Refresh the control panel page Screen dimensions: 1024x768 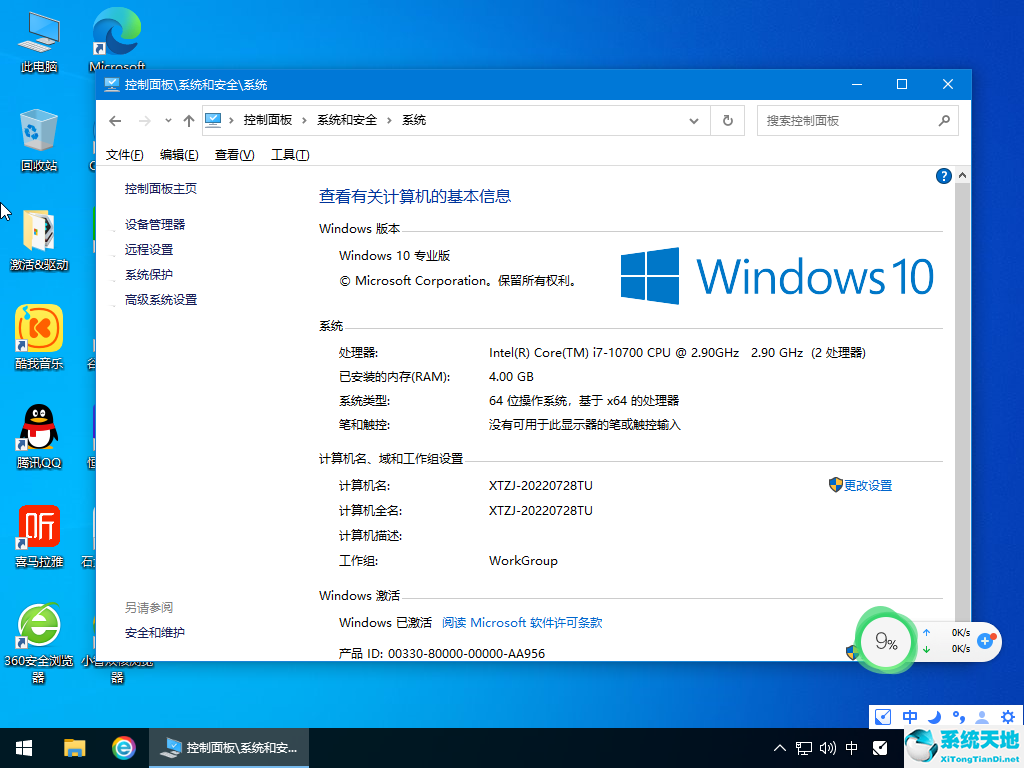(x=728, y=121)
